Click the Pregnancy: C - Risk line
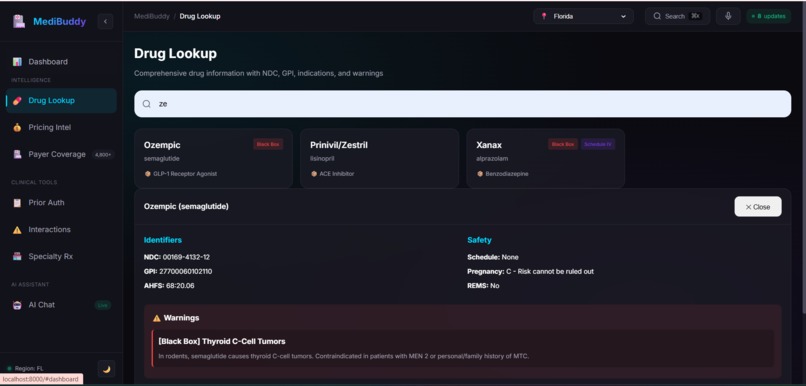This screenshot has width=806, height=386. tap(530, 271)
